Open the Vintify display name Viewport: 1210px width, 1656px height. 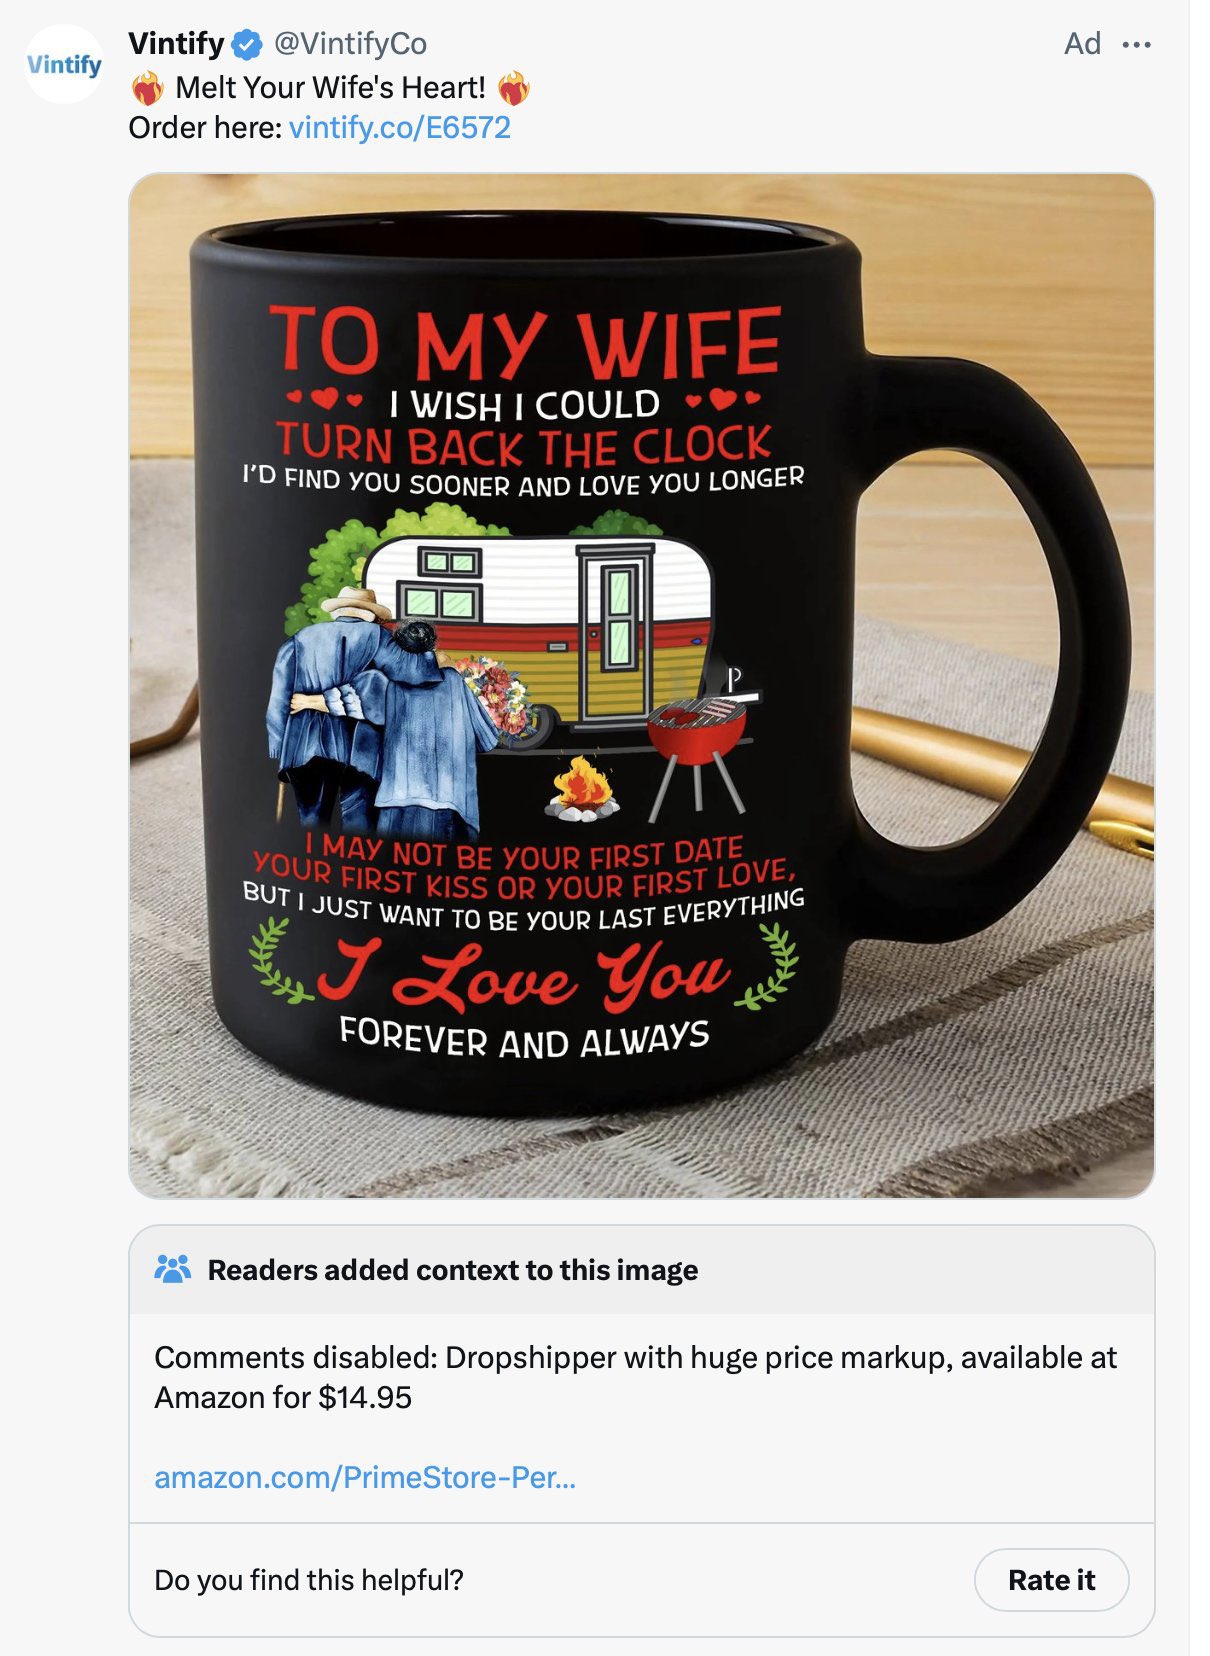(176, 43)
